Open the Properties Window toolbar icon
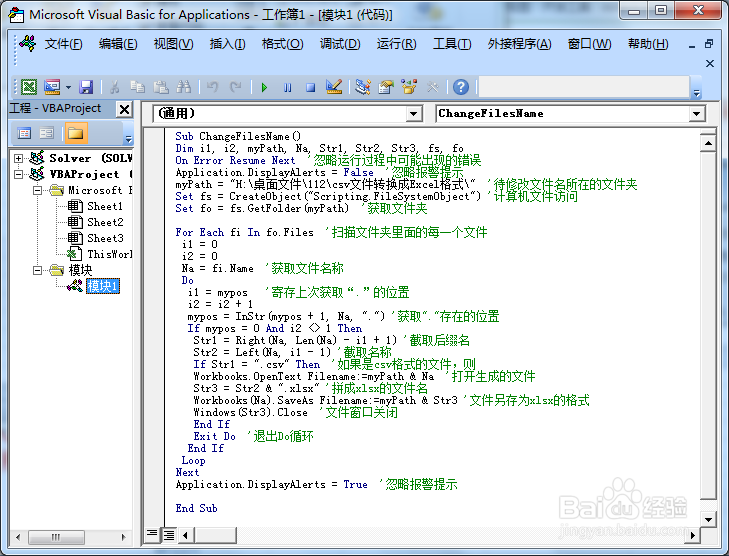Screen dimensions: 729x556 pyautogui.click(x=386, y=87)
